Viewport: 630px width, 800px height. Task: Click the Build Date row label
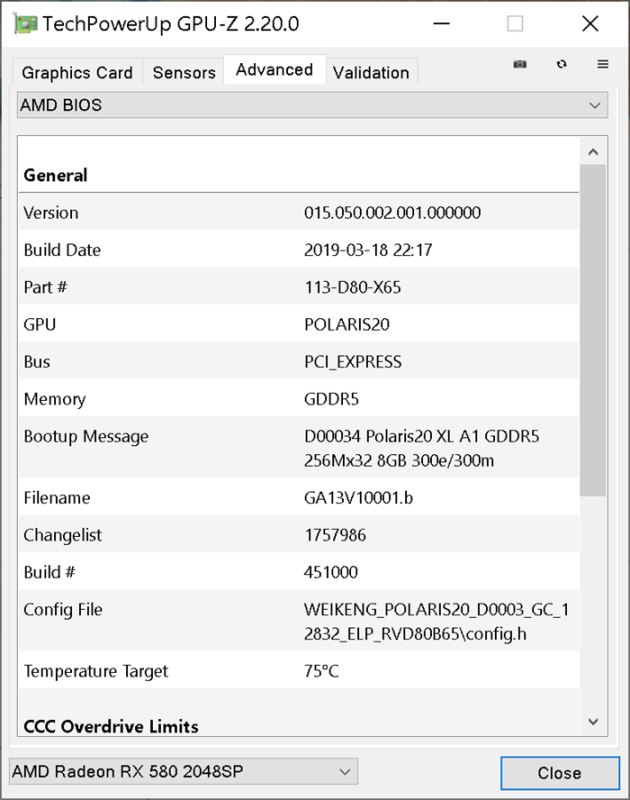pos(62,250)
